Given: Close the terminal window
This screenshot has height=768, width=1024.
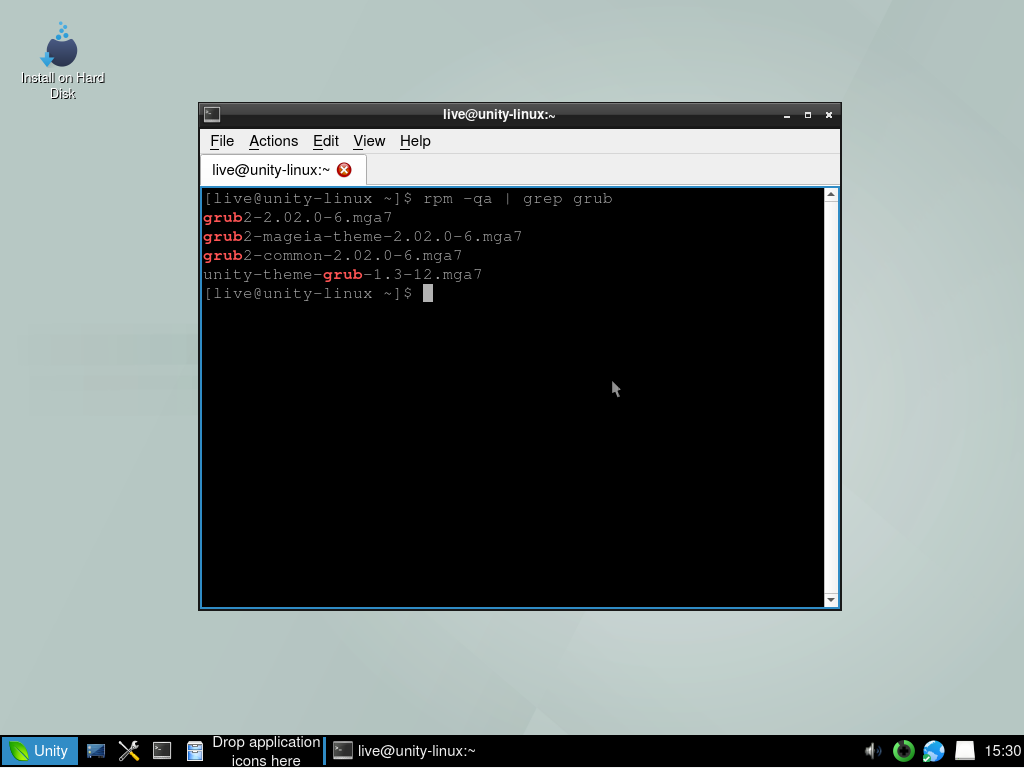Looking at the screenshot, I should point(829,115).
